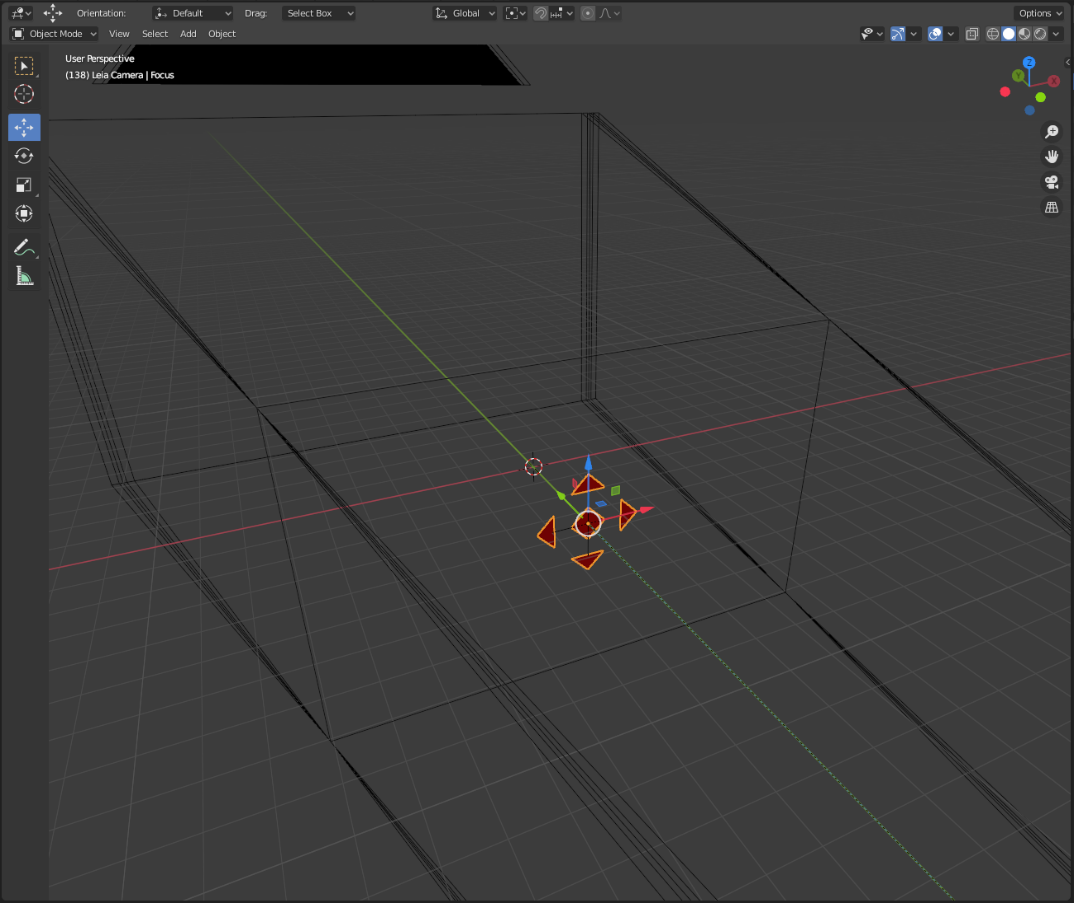Screen dimensions: 1074x903
Task: Activate the 3D Cursor tool
Action: point(24,95)
